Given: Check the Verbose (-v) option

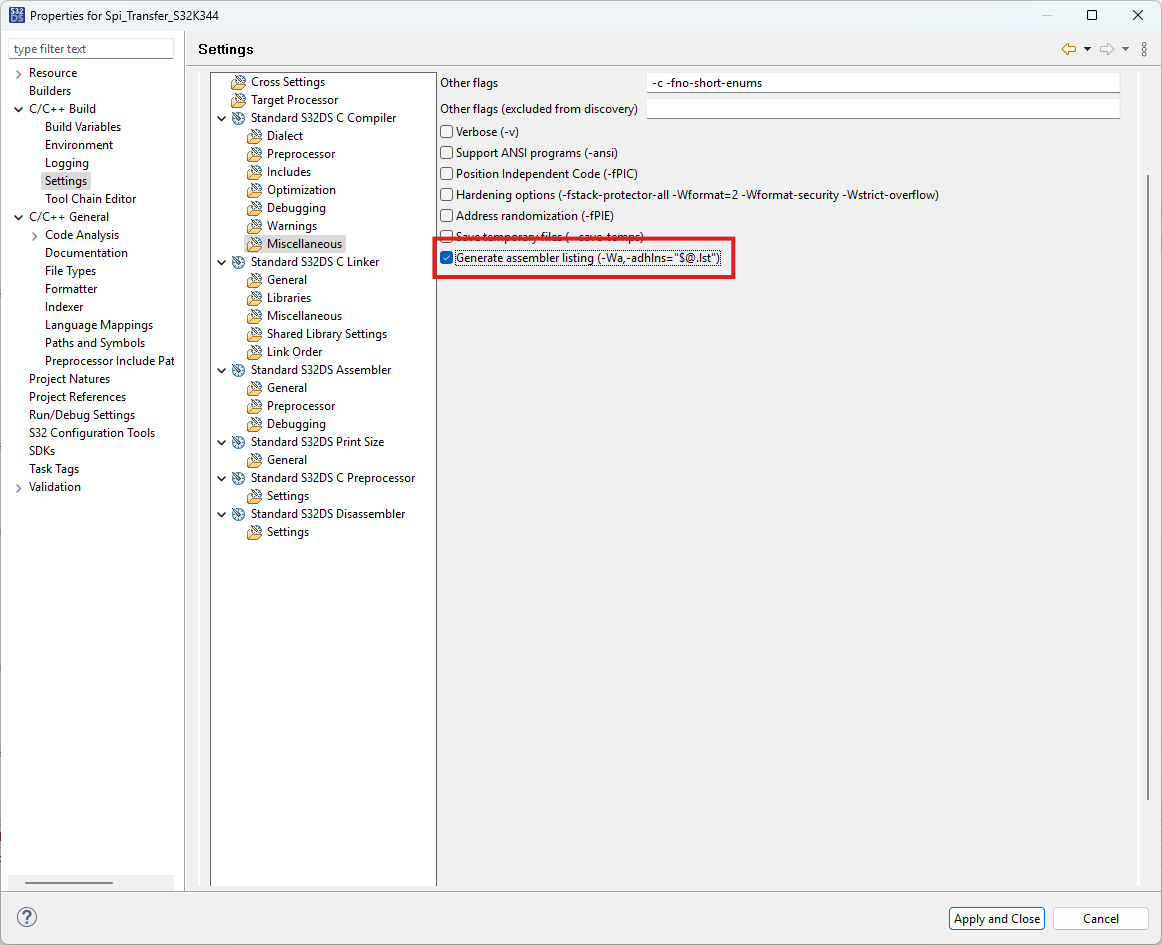Looking at the screenshot, I should click(x=445, y=131).
